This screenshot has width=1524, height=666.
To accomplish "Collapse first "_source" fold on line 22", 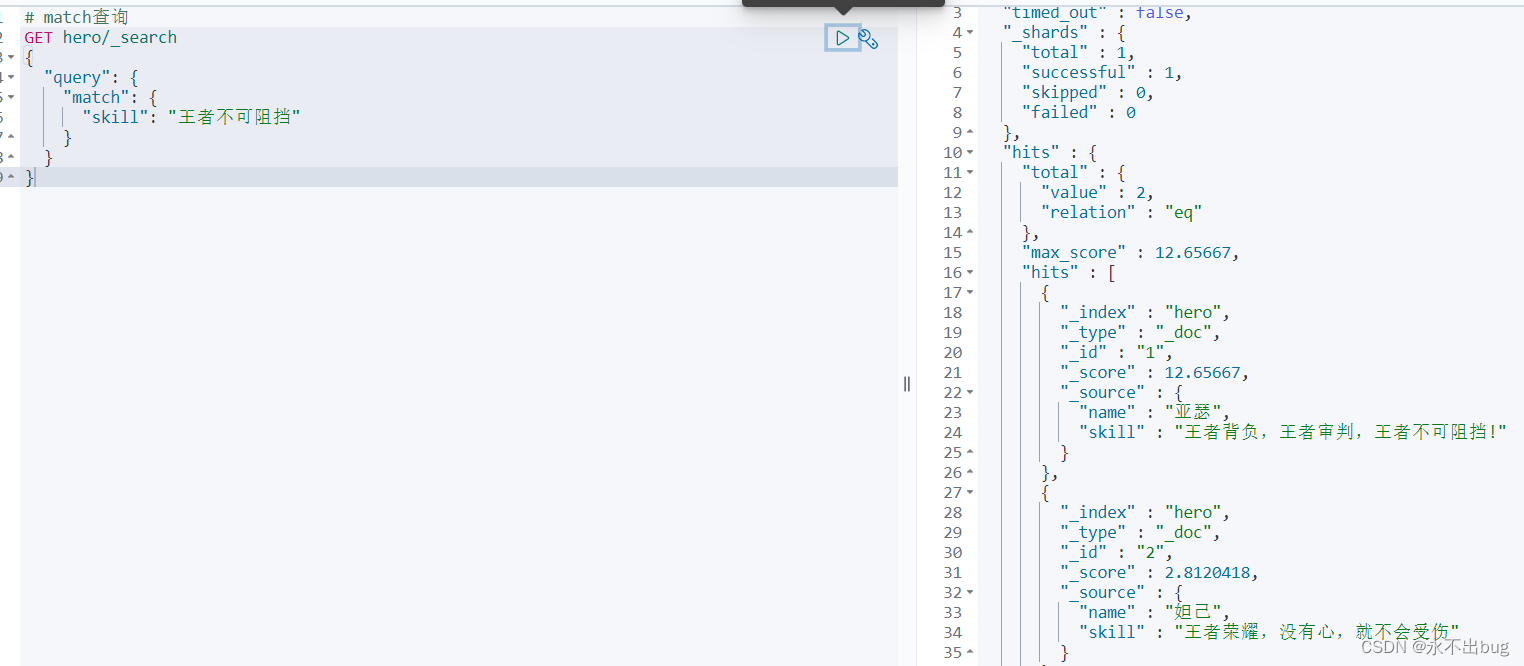I will click(970, 392).
